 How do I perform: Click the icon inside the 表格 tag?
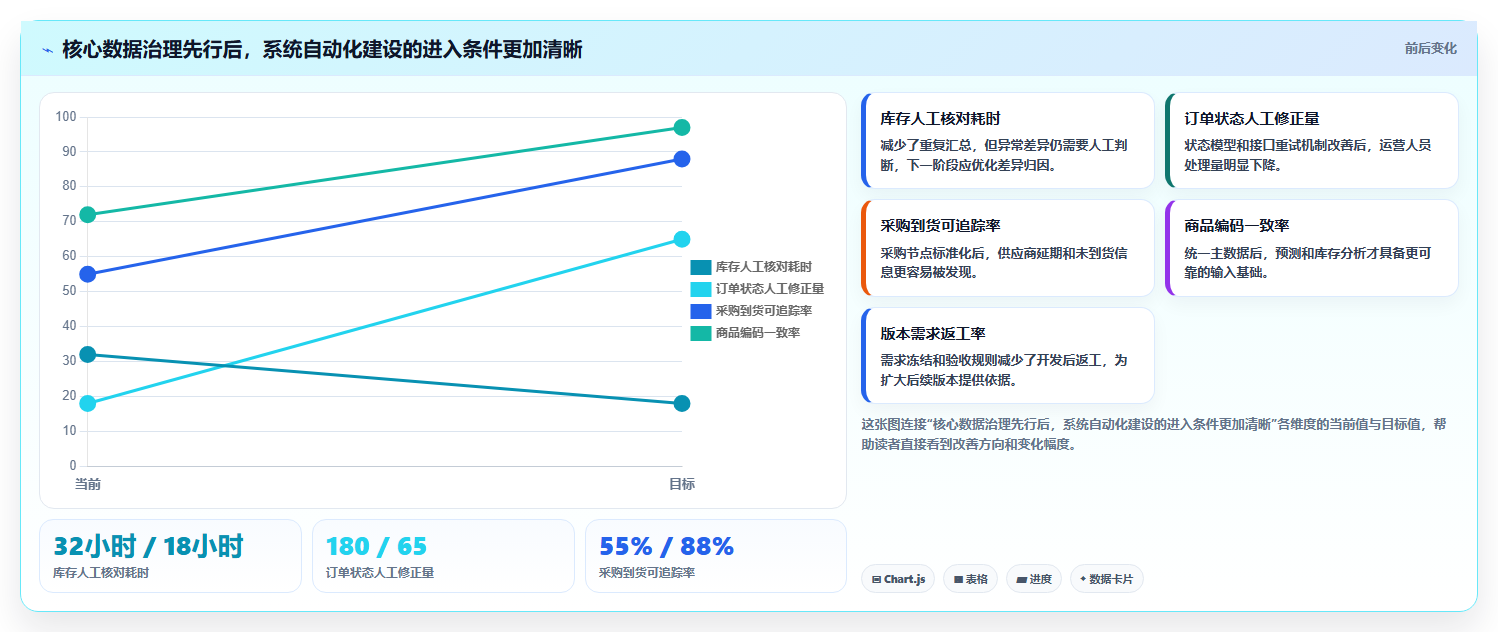tap(958, 579)
